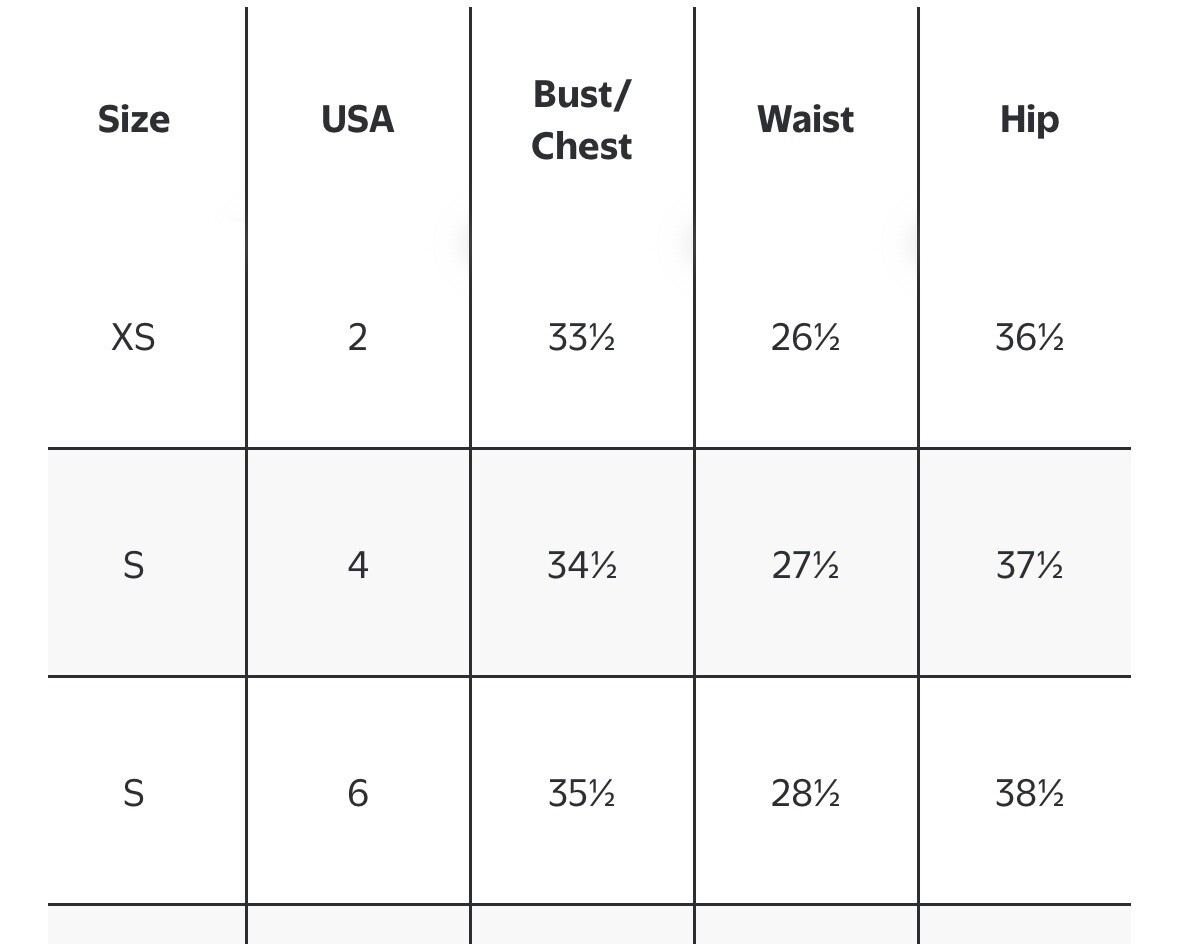
Task: Click the Waist column header
Action: pos(805,120)
